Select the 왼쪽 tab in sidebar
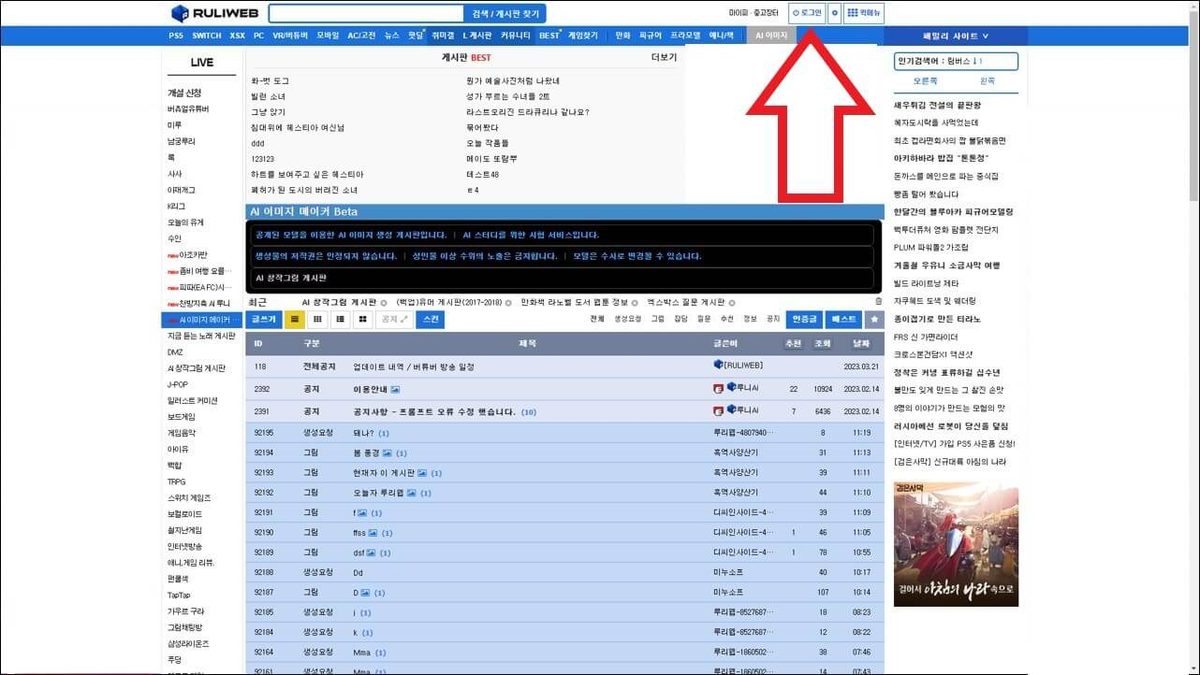The height and width of the screenshot is (675, 1200). (x=987, y=80)
